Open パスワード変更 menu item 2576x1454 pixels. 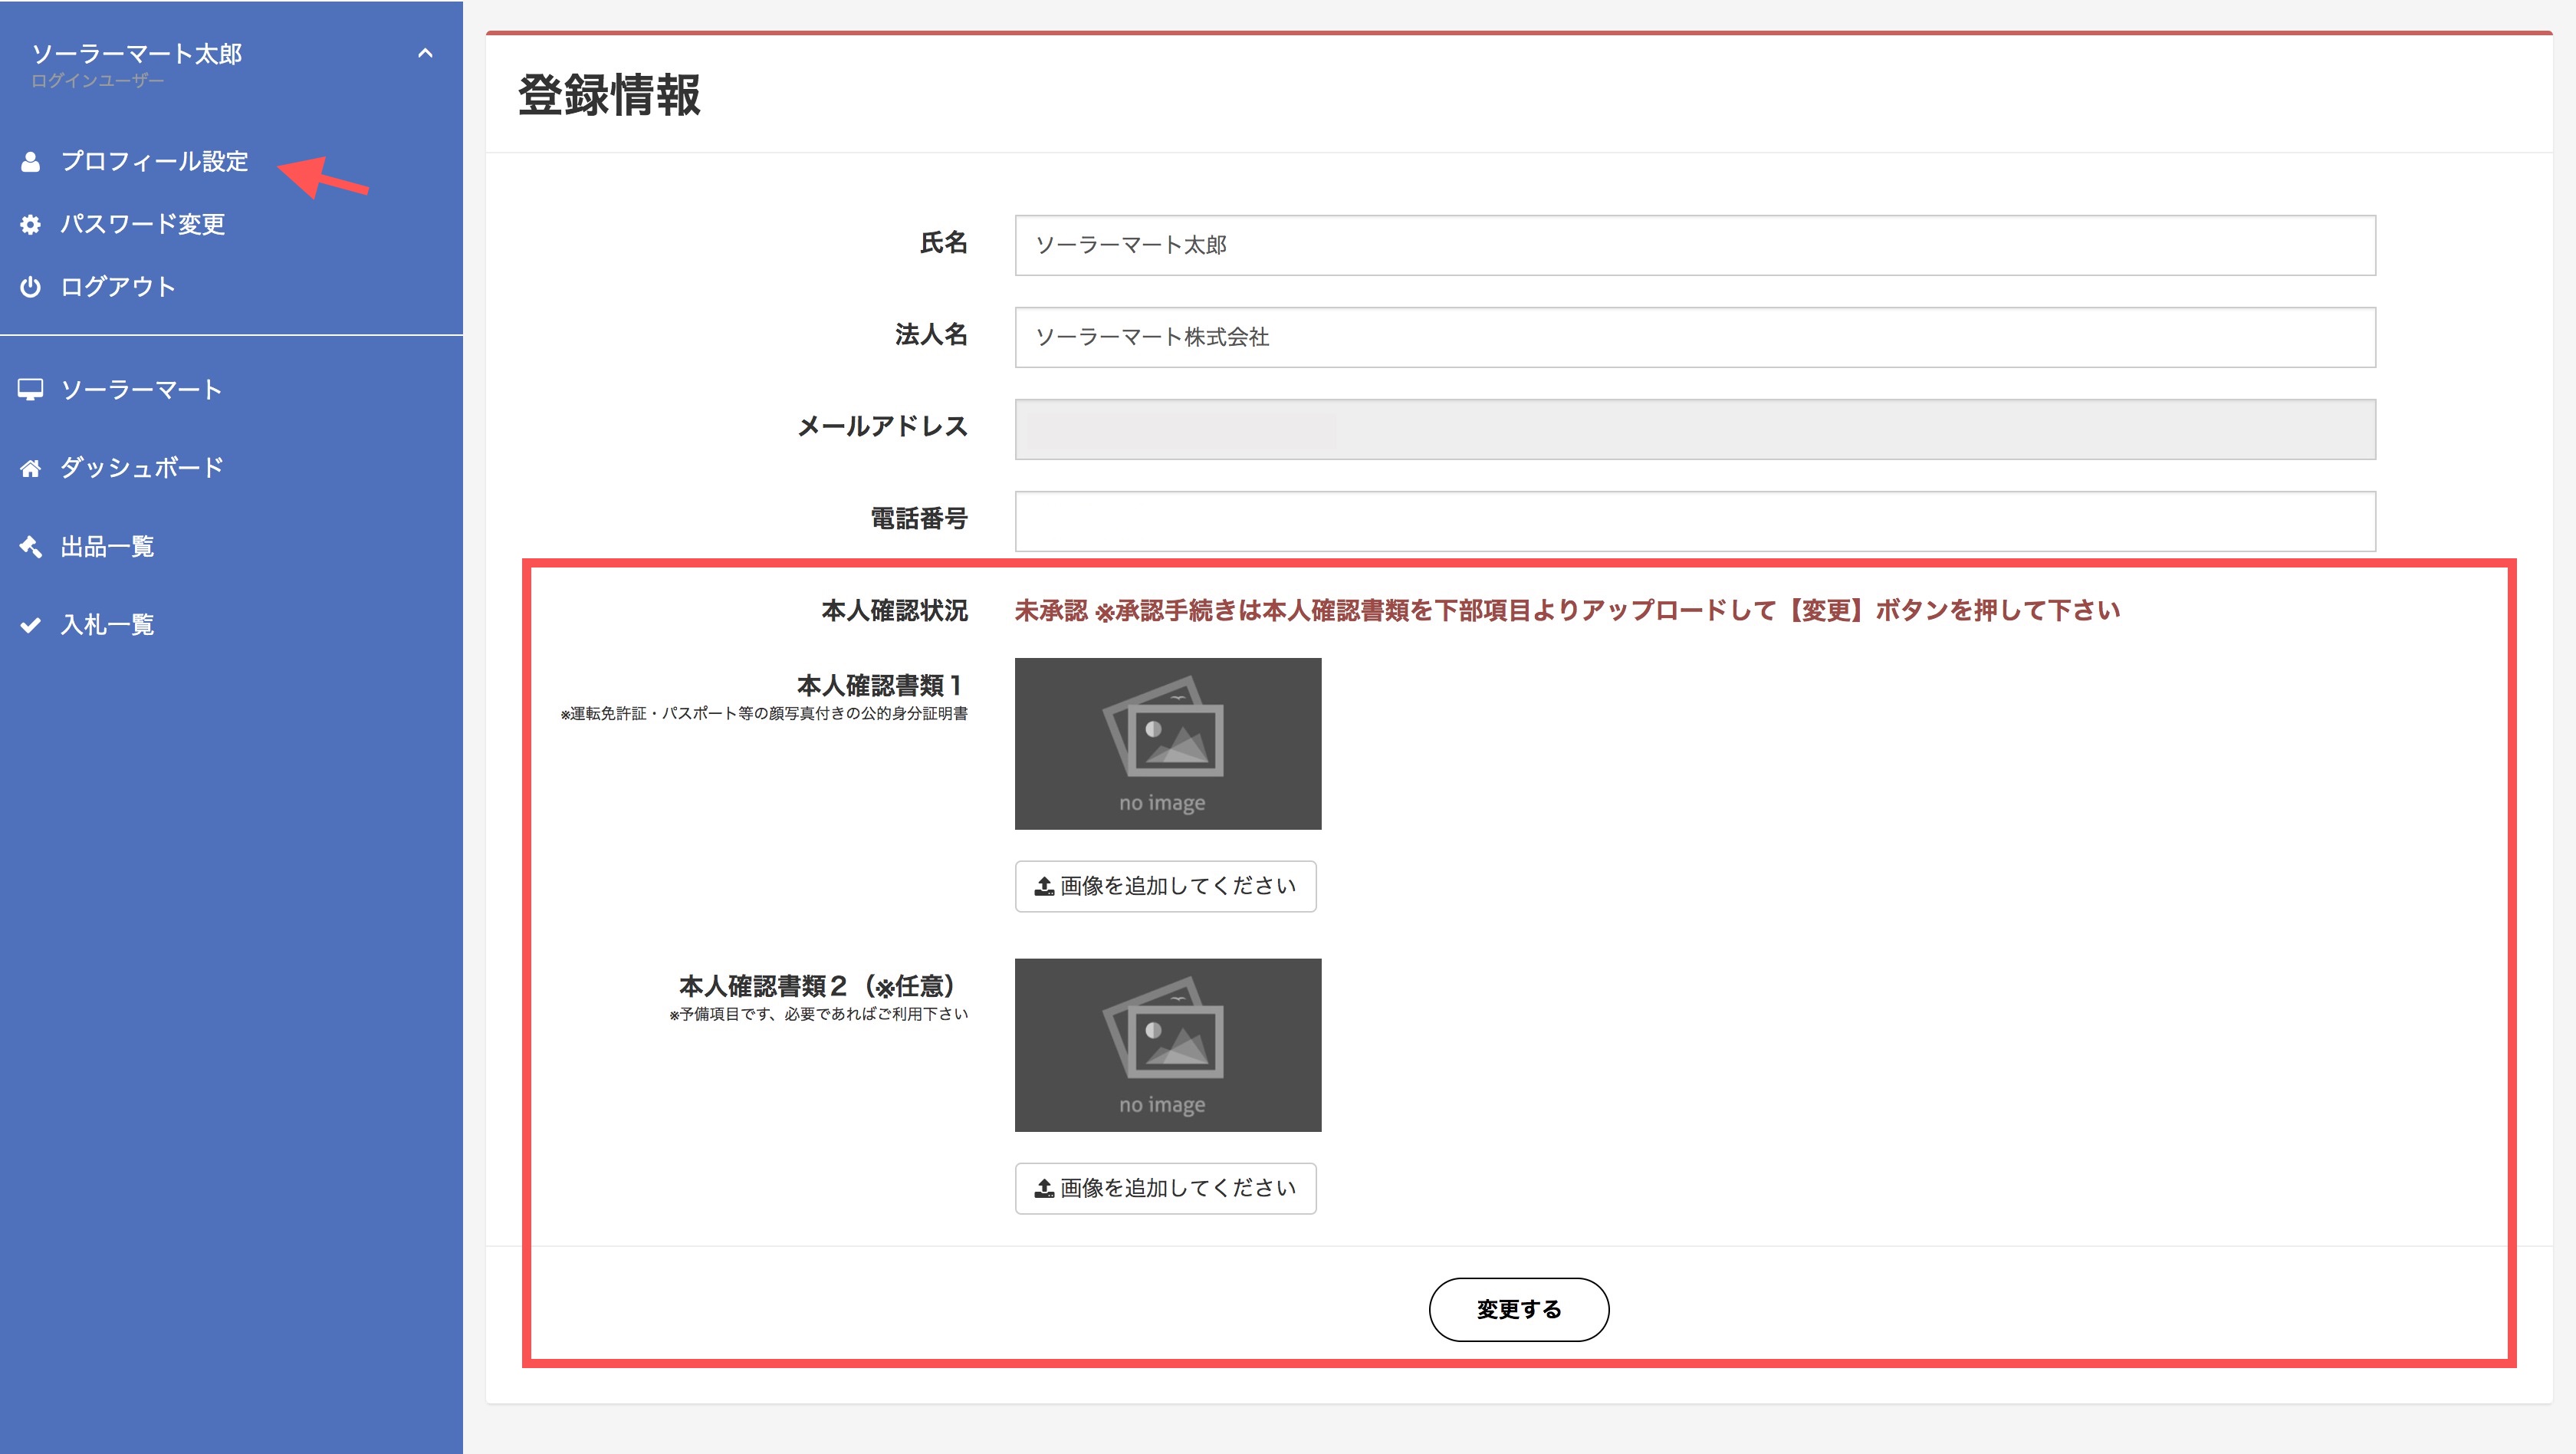[142, 224]
